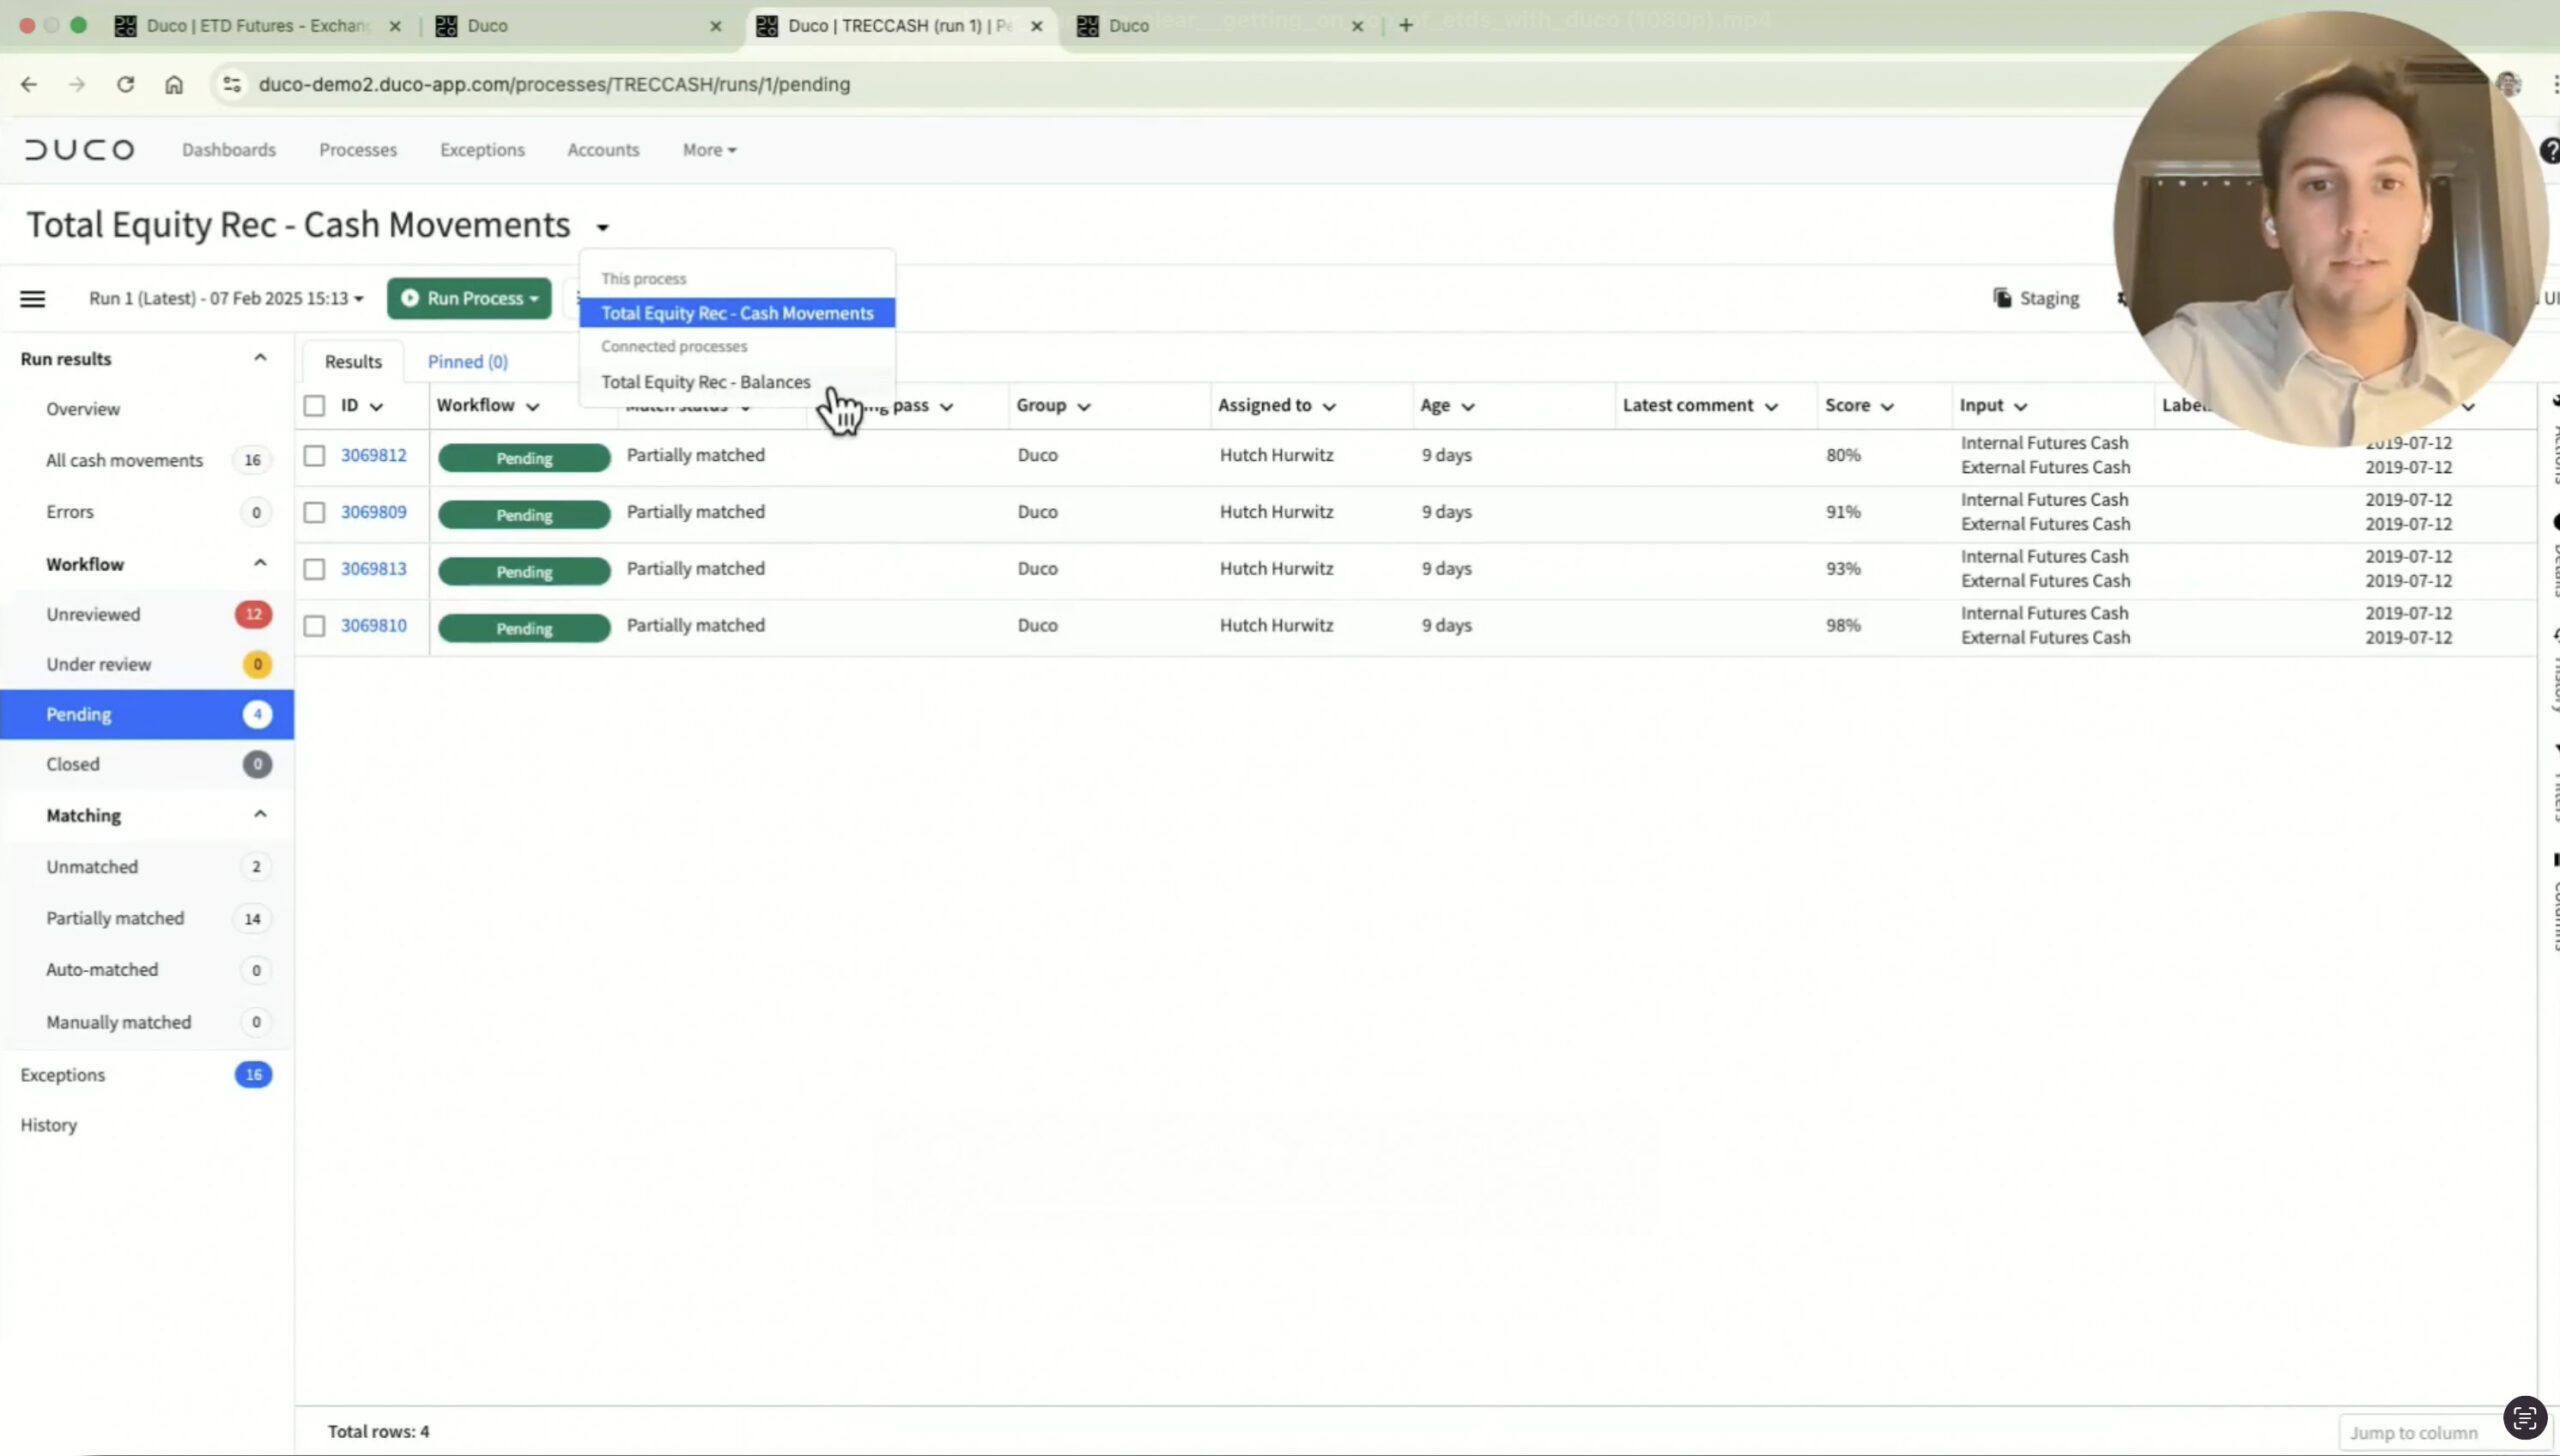Open the Group column header menu
Image resolution: width=2560 pixels, height=1456 pixels.
click(1083, 407)
